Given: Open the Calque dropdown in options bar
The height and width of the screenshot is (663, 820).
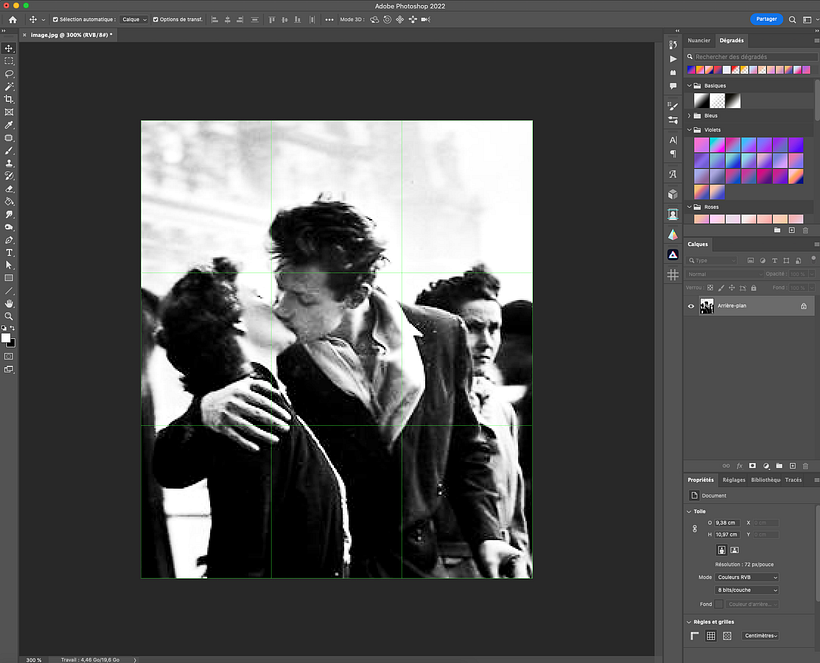Looking at the screenshot, I should pyautogui.click(x=134, y=19).
